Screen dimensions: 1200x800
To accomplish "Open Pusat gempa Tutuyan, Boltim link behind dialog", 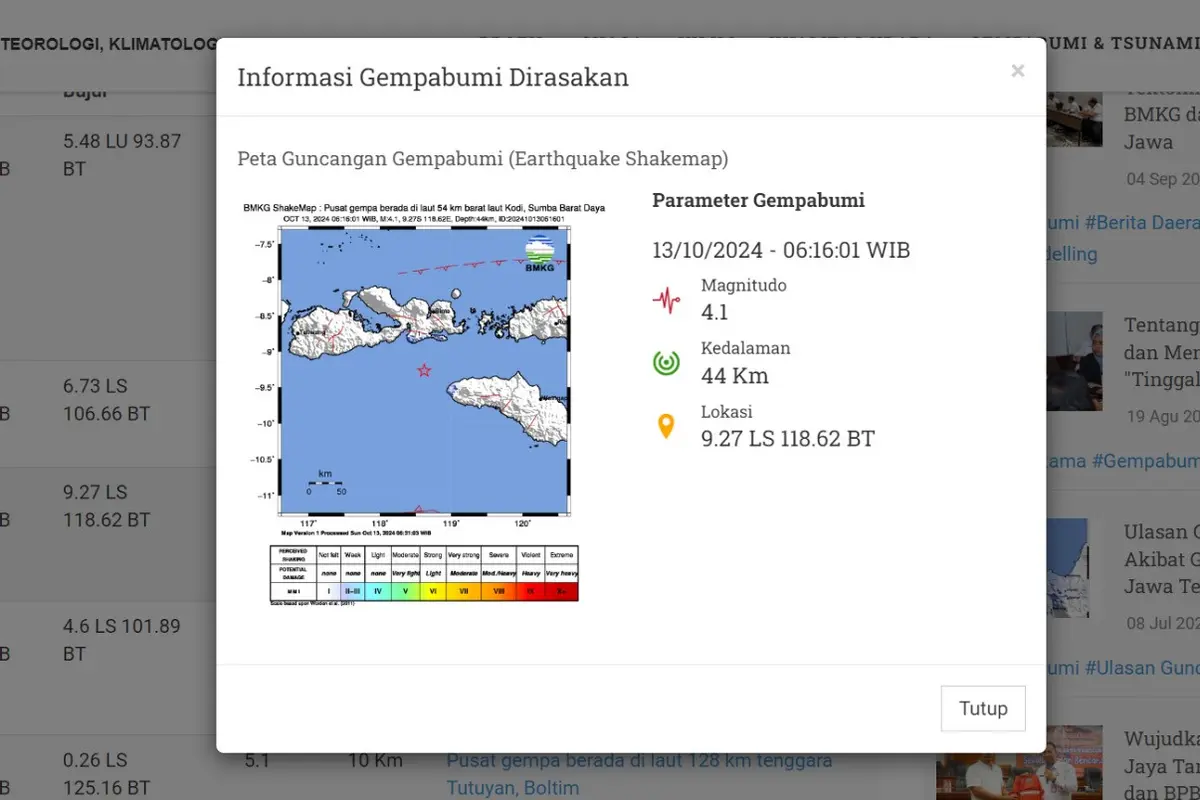I will click(x=639, y=773).
